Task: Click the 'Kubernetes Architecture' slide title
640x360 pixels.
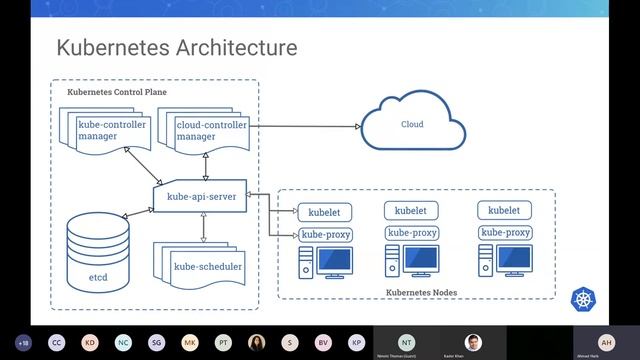Action: 177,48
